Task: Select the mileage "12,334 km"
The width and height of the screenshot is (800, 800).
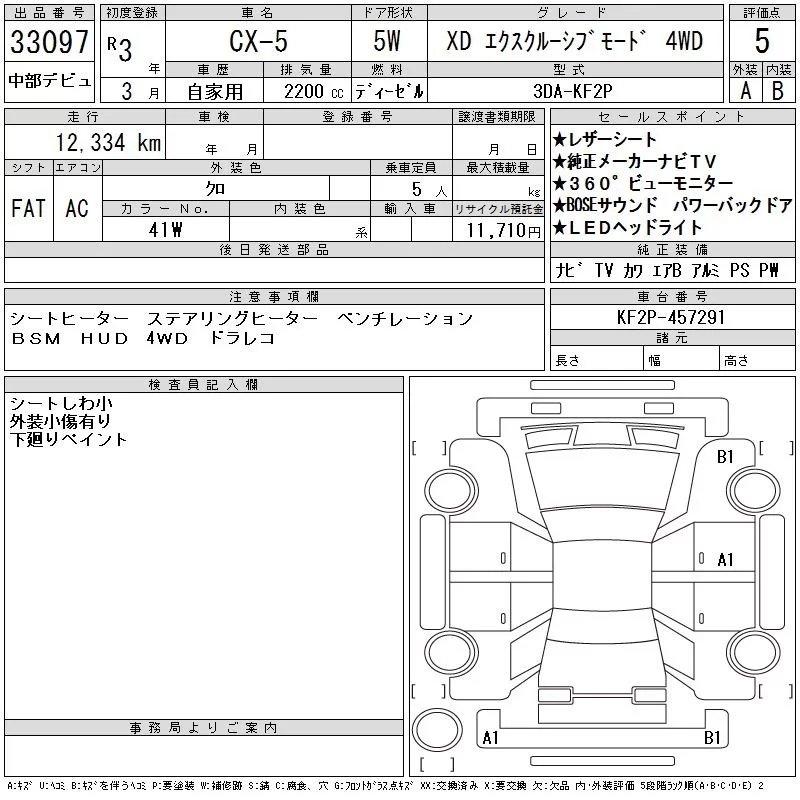Action: [108, 143]
